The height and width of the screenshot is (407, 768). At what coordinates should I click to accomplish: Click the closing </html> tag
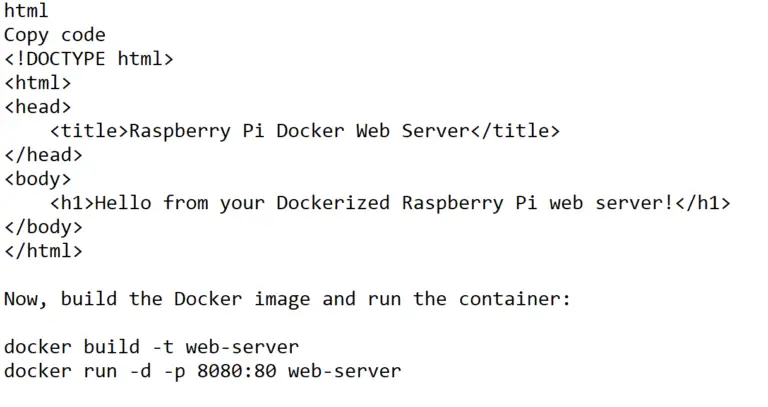pyautogui.click(x=44, y=251)
